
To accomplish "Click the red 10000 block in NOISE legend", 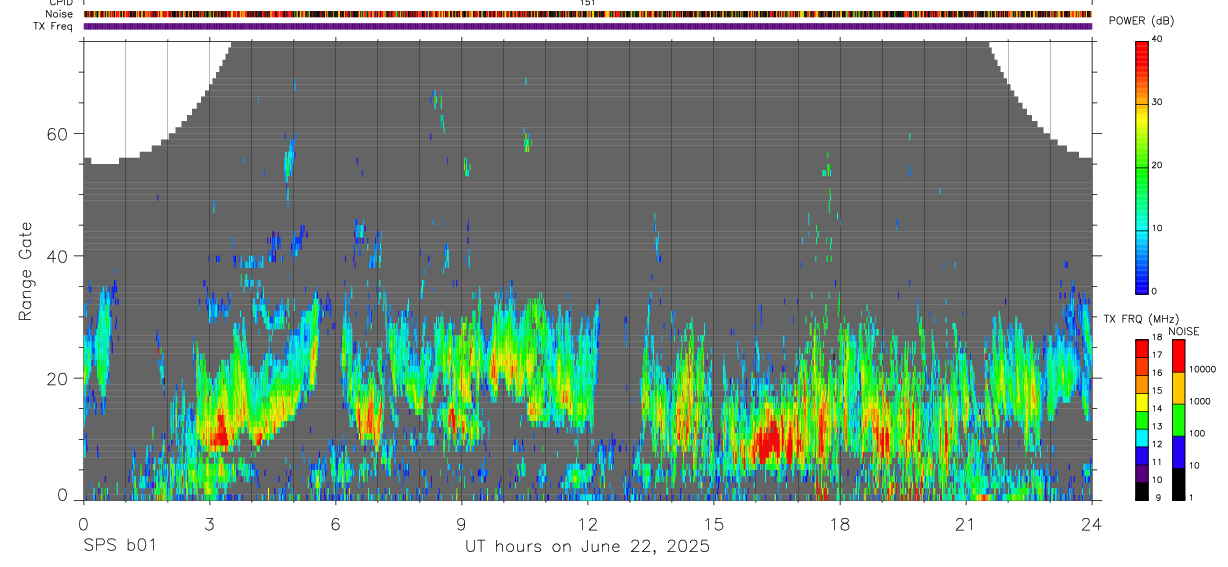I will [x=1176, y=356].
